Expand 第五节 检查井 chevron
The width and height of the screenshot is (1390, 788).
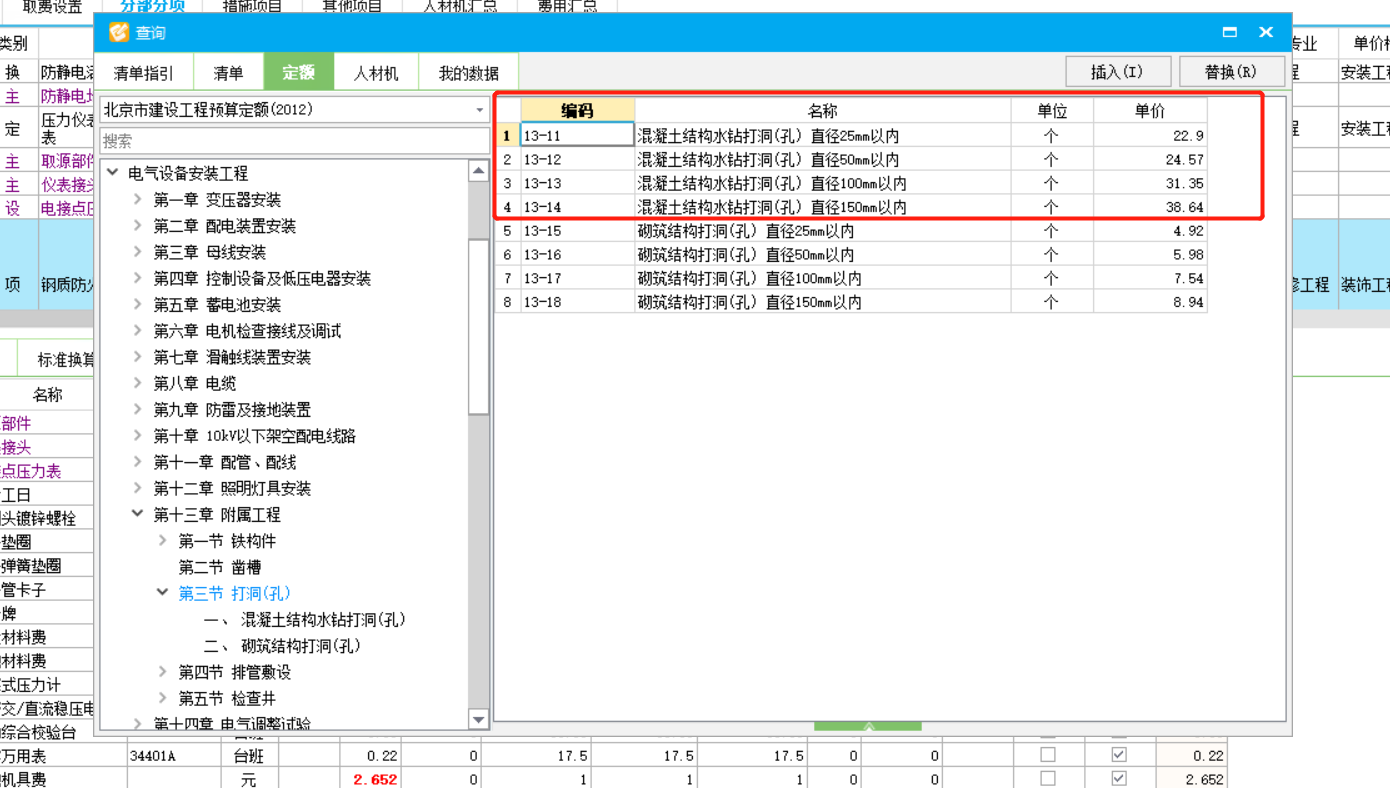coord(163,698)
